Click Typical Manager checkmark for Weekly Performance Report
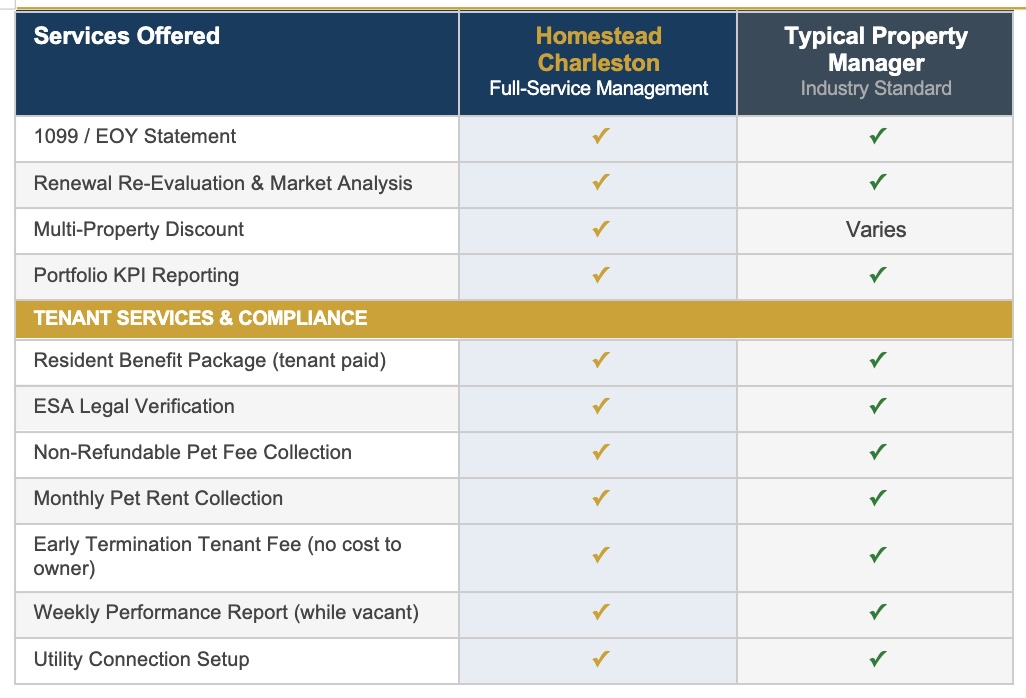Screen dimensions: 1026x698 pos(877,612)
